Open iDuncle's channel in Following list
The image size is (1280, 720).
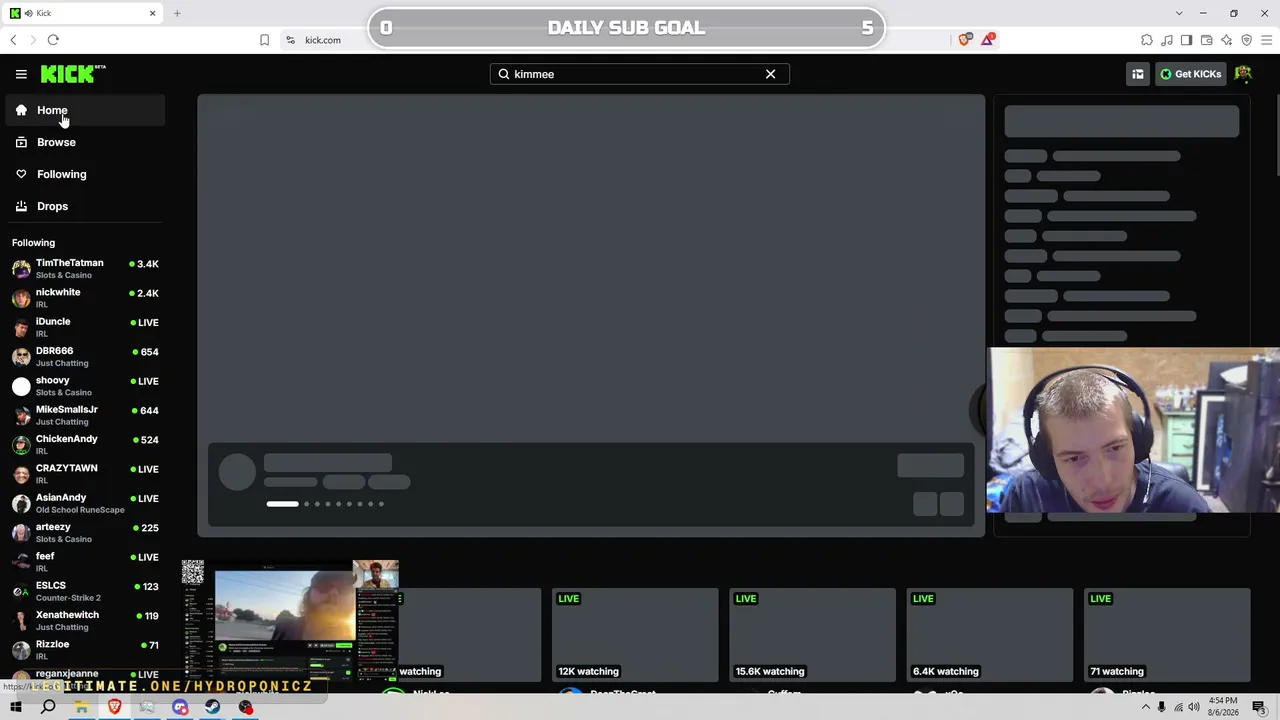[x=85, y=327]
